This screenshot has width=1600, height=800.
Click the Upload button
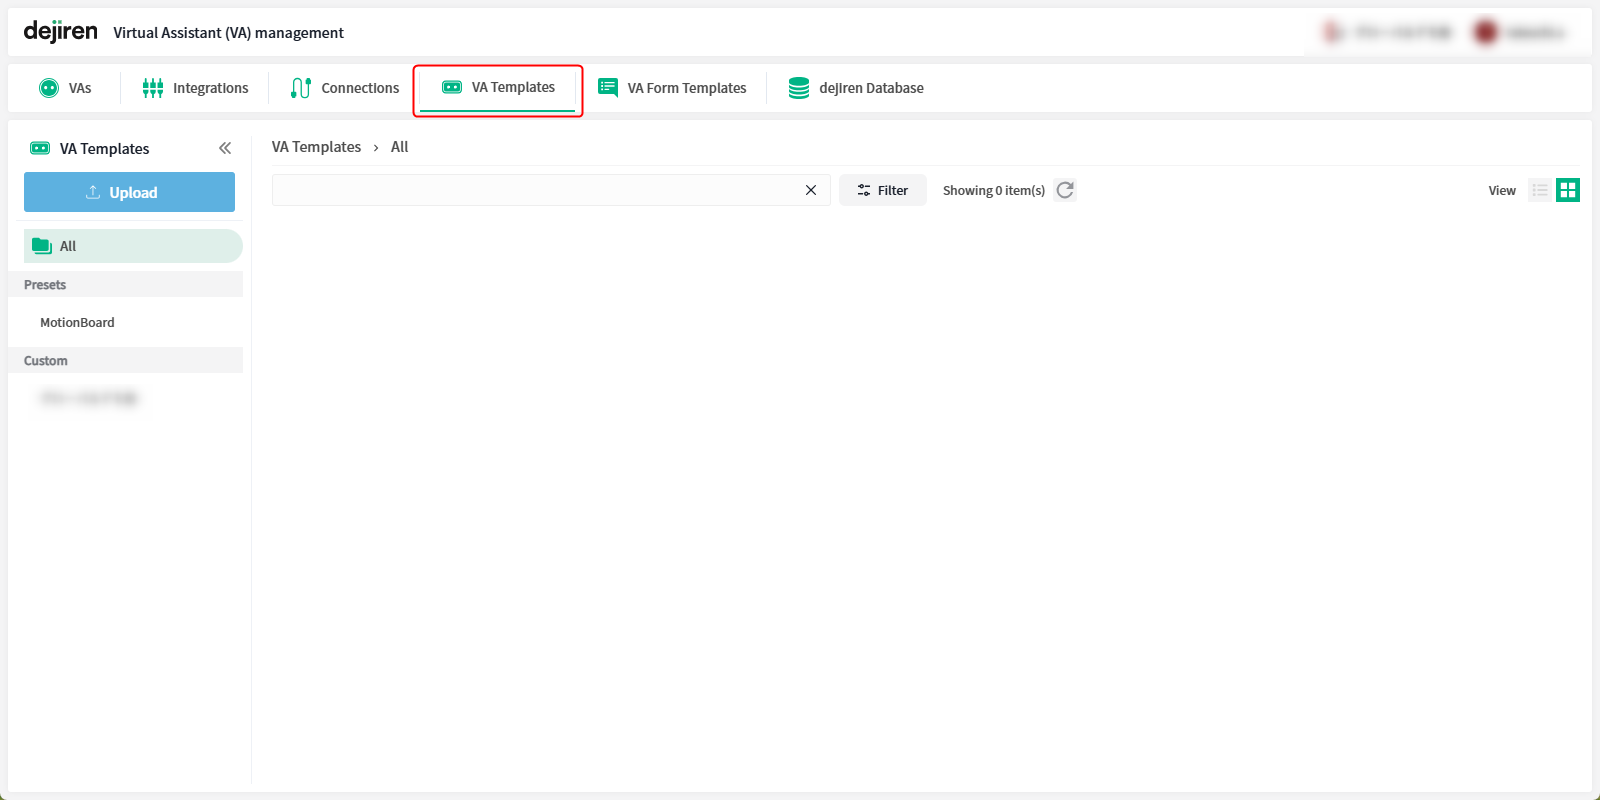tap(129, 192)
